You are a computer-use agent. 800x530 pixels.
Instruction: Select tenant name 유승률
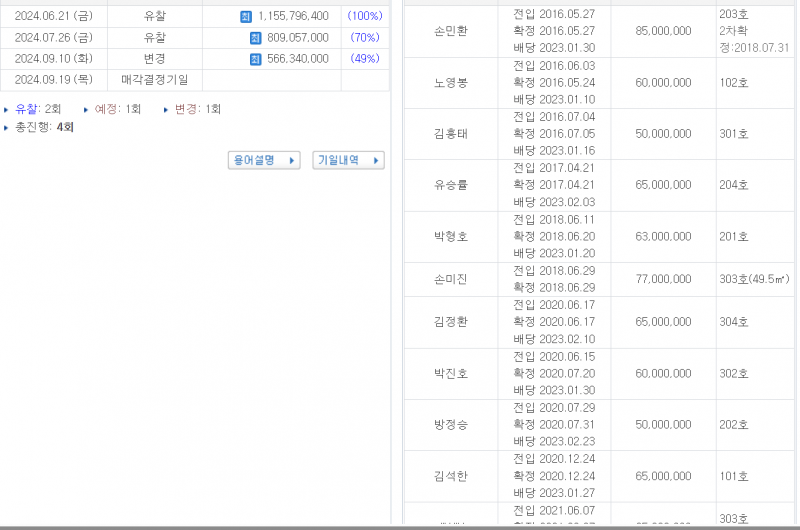pyautogui.click(x=451, y=185)
